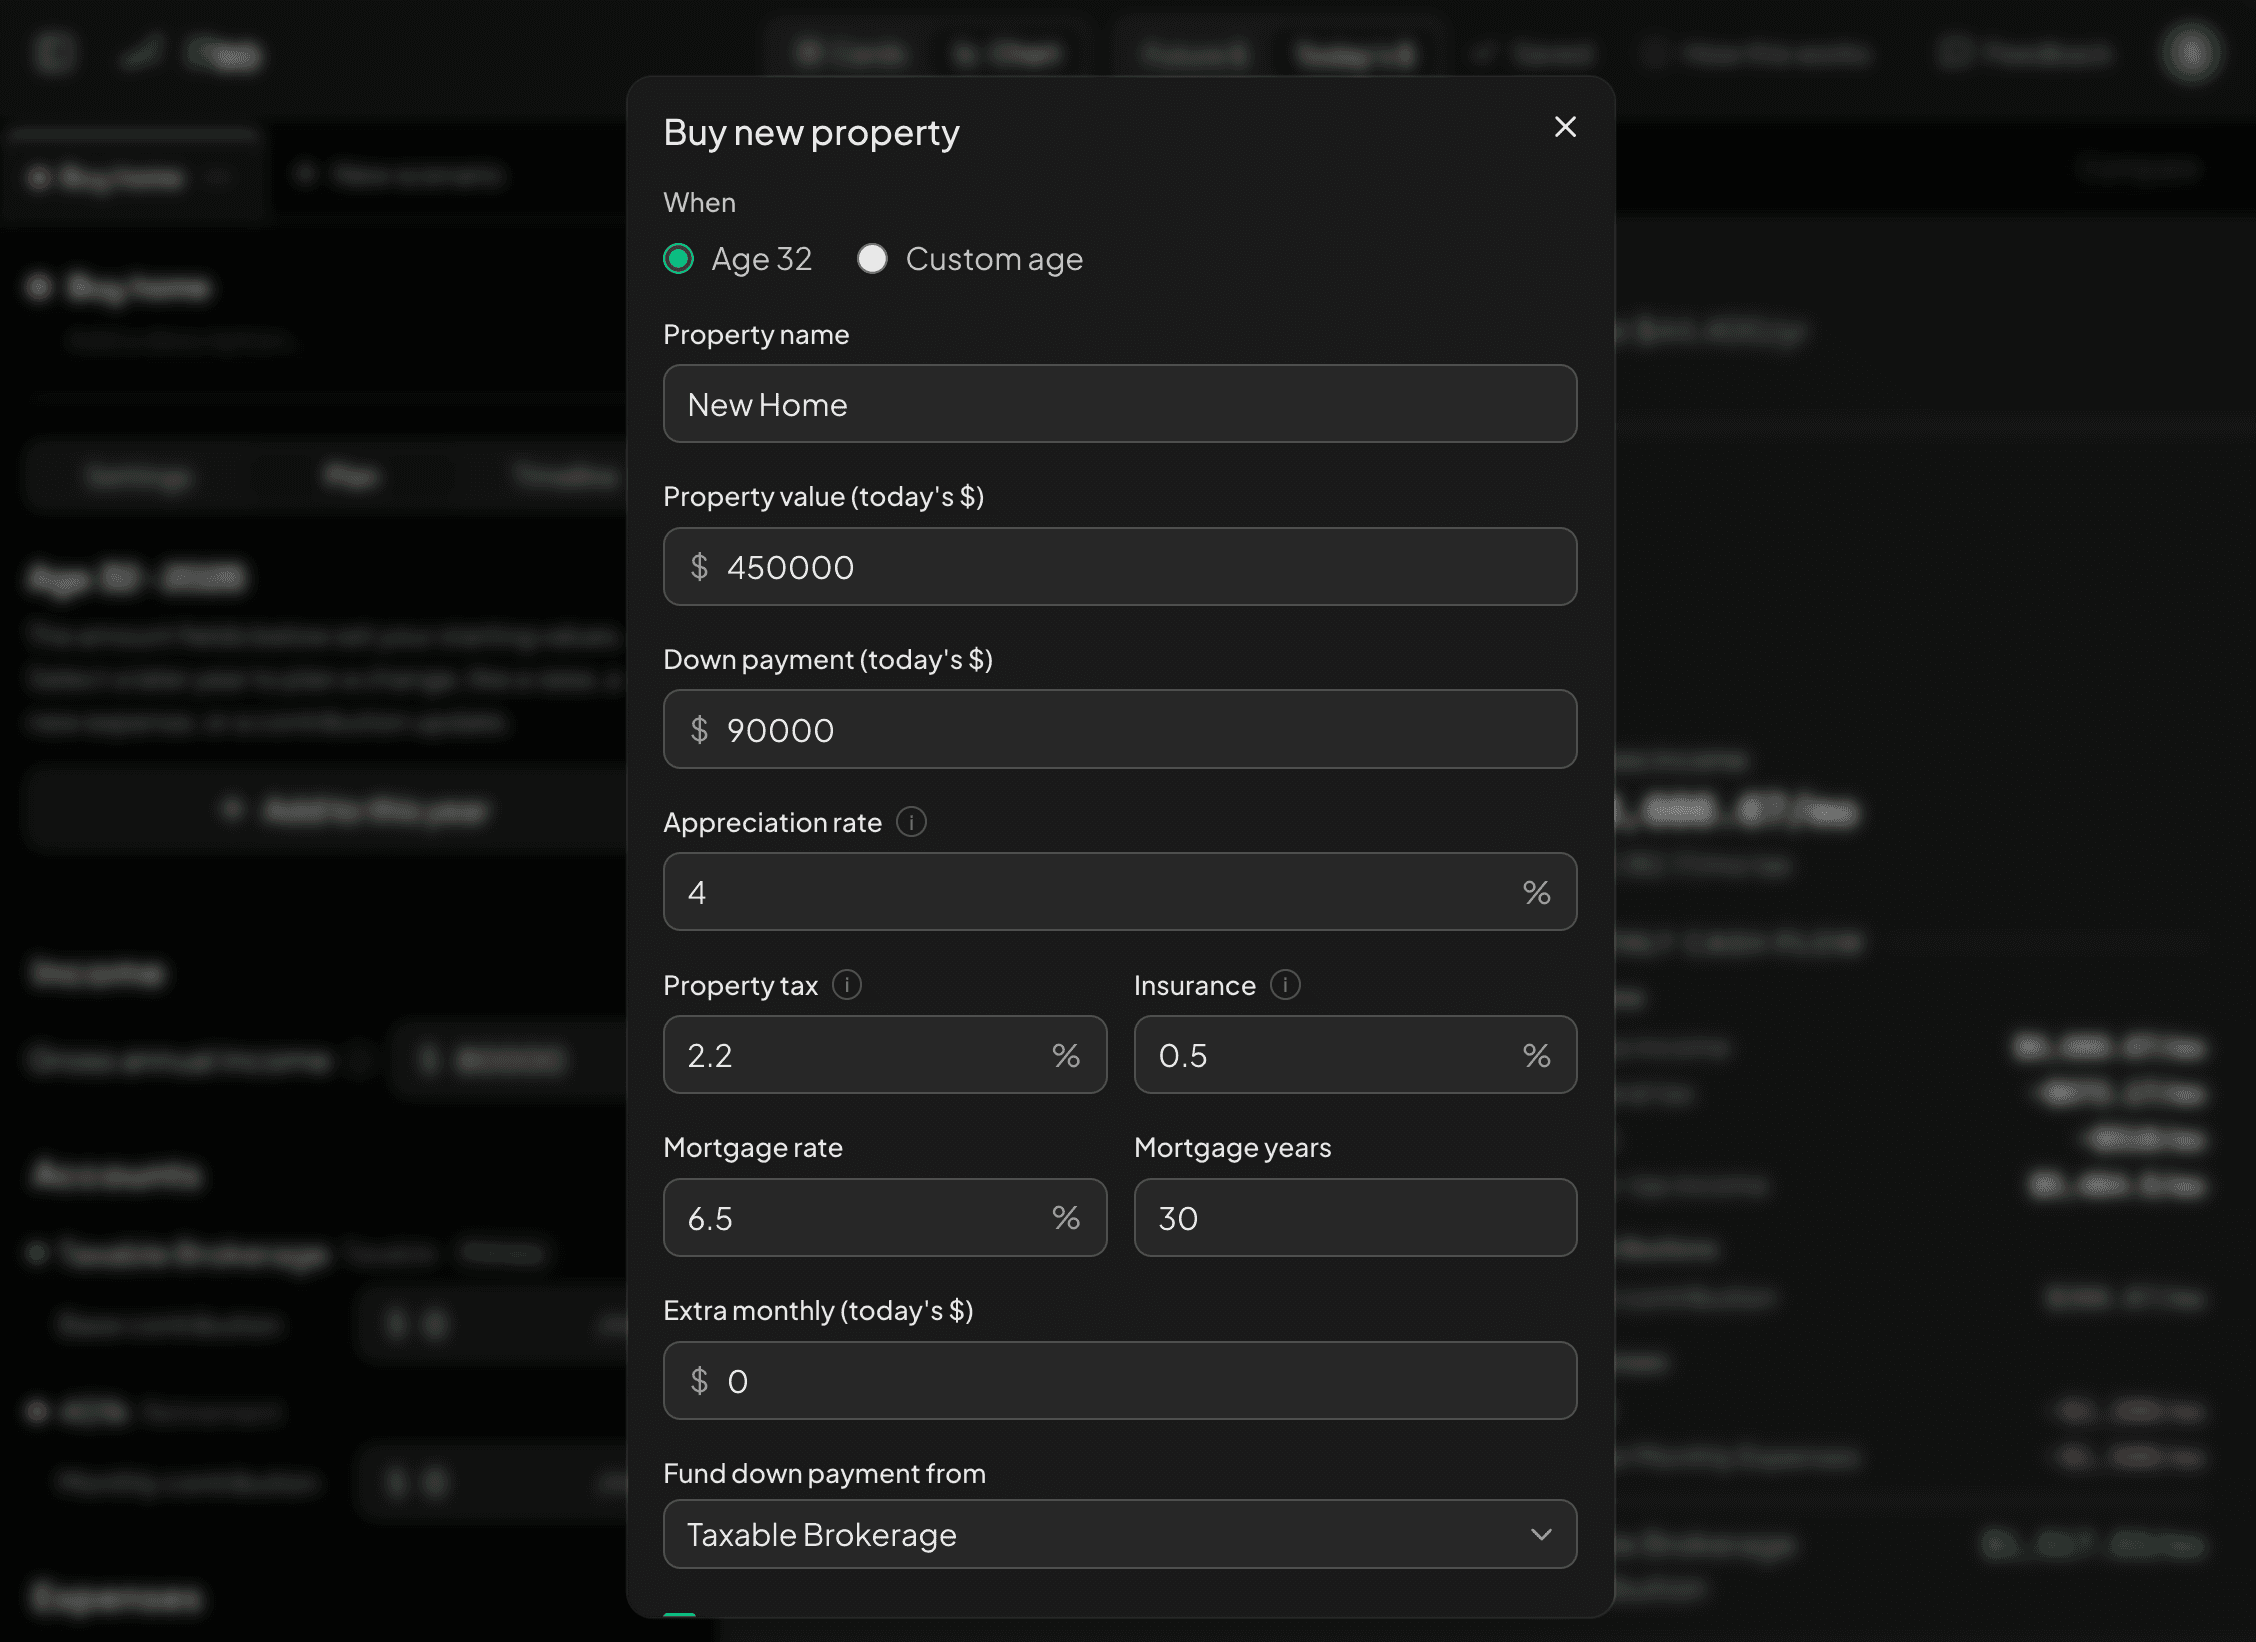Open the Fund down payment from dropdown

click(x=1120, y=1534)
